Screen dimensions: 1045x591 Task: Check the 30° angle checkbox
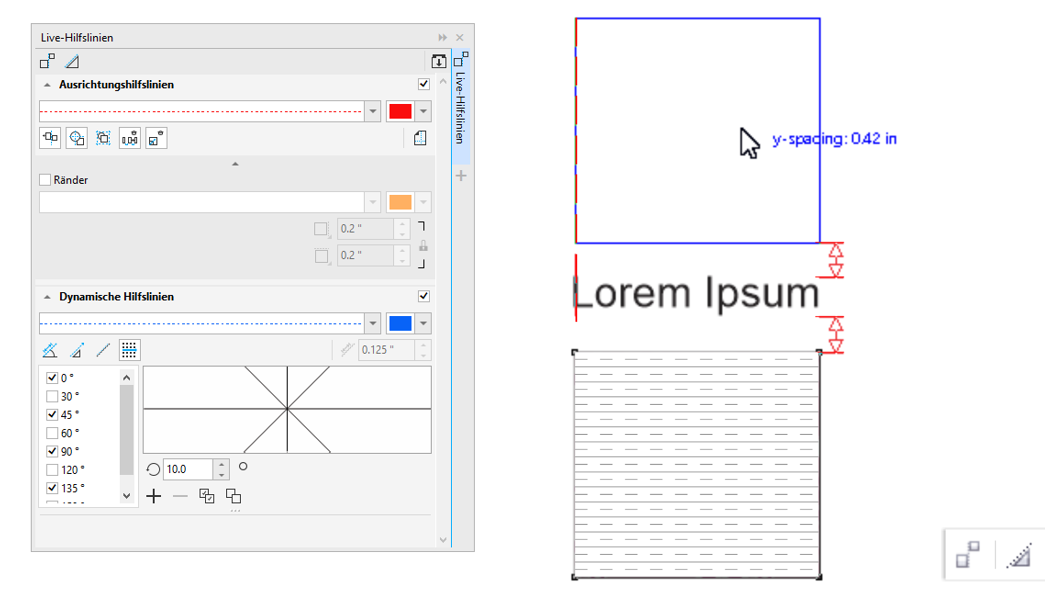click(x=53, y=396)
